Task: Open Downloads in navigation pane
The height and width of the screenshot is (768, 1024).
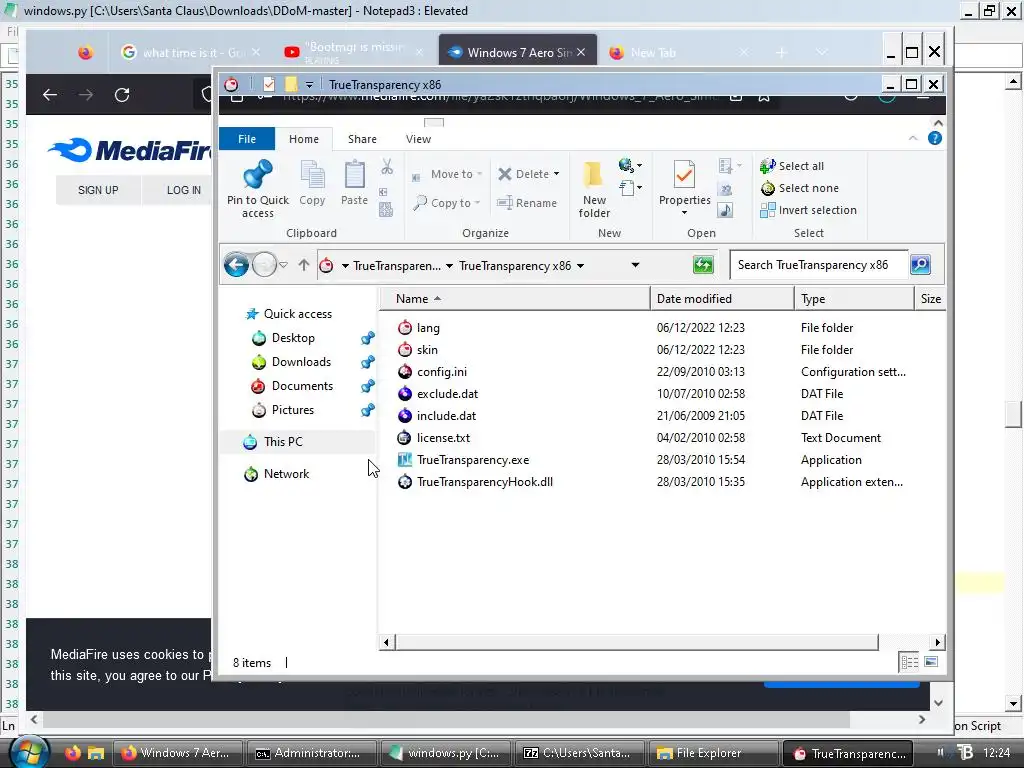Action: coord(301,362)
